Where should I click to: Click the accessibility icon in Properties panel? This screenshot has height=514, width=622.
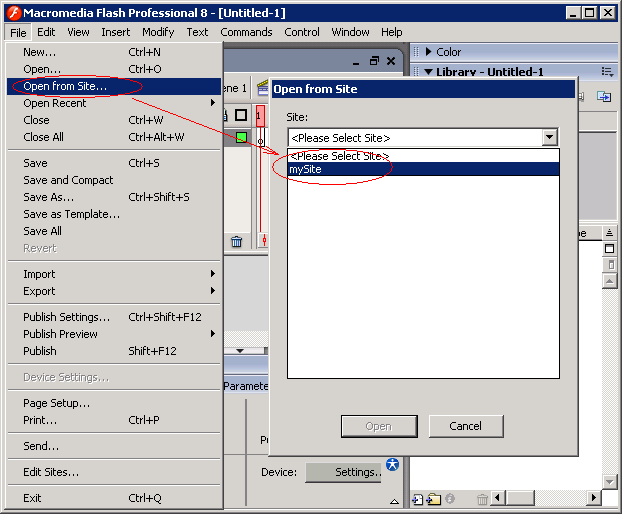click(392, 464)
